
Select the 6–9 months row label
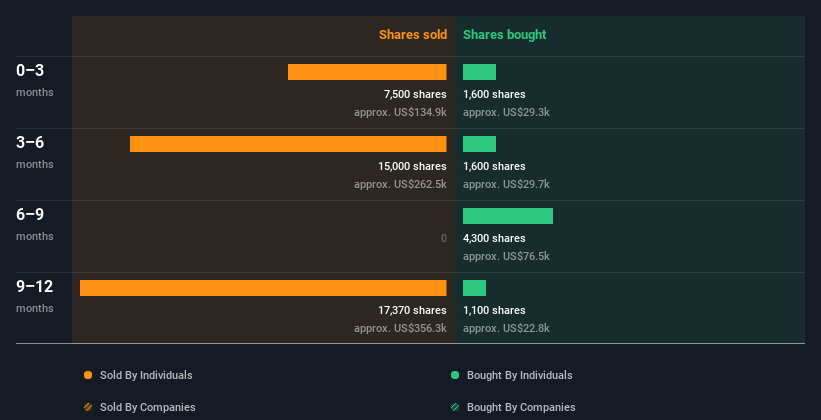[35, 224]
